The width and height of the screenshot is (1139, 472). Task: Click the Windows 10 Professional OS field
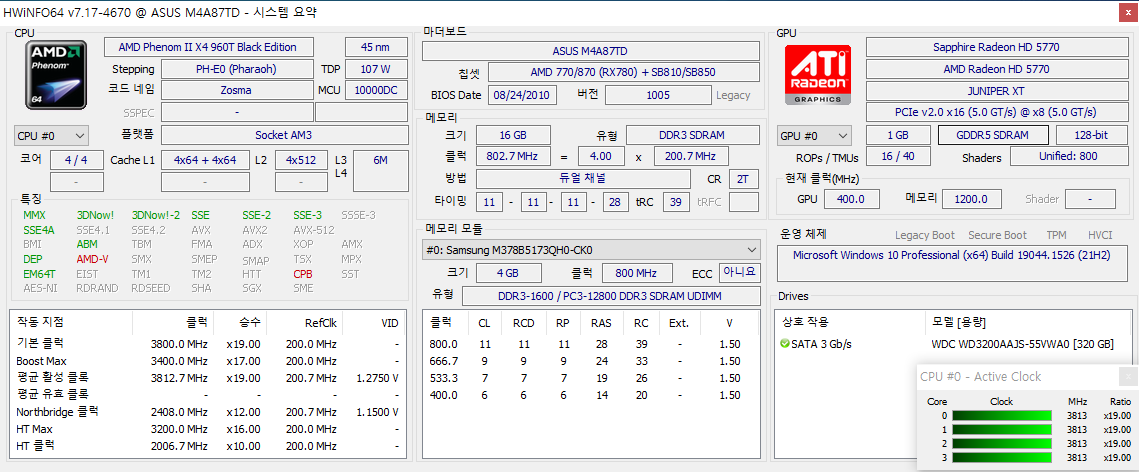(952, 263)
